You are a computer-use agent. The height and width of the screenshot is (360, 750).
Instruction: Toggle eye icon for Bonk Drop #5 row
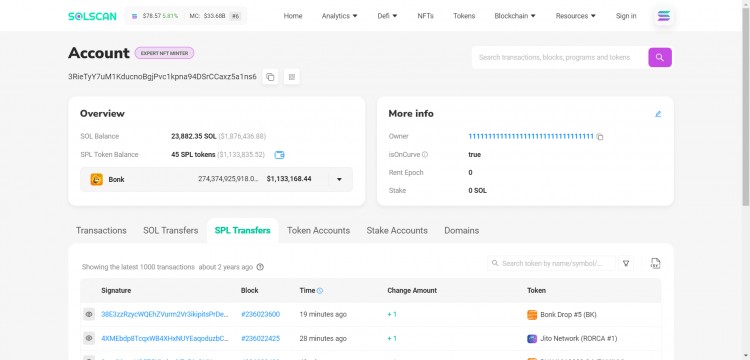(x=89, y=315)
